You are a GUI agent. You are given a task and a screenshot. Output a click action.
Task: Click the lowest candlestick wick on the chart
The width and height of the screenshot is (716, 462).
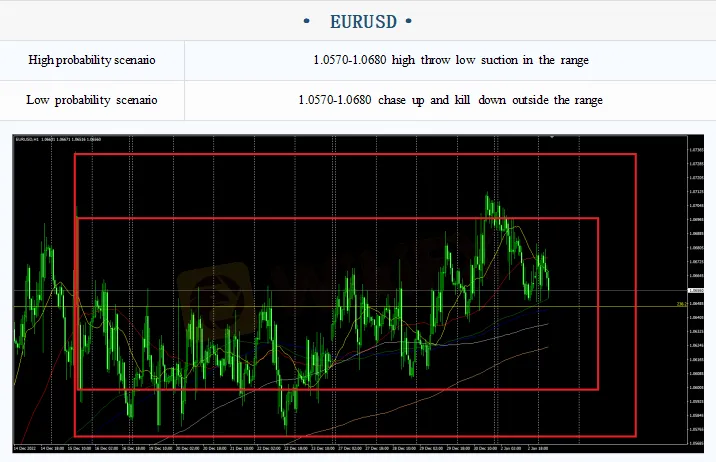(287, 431)
